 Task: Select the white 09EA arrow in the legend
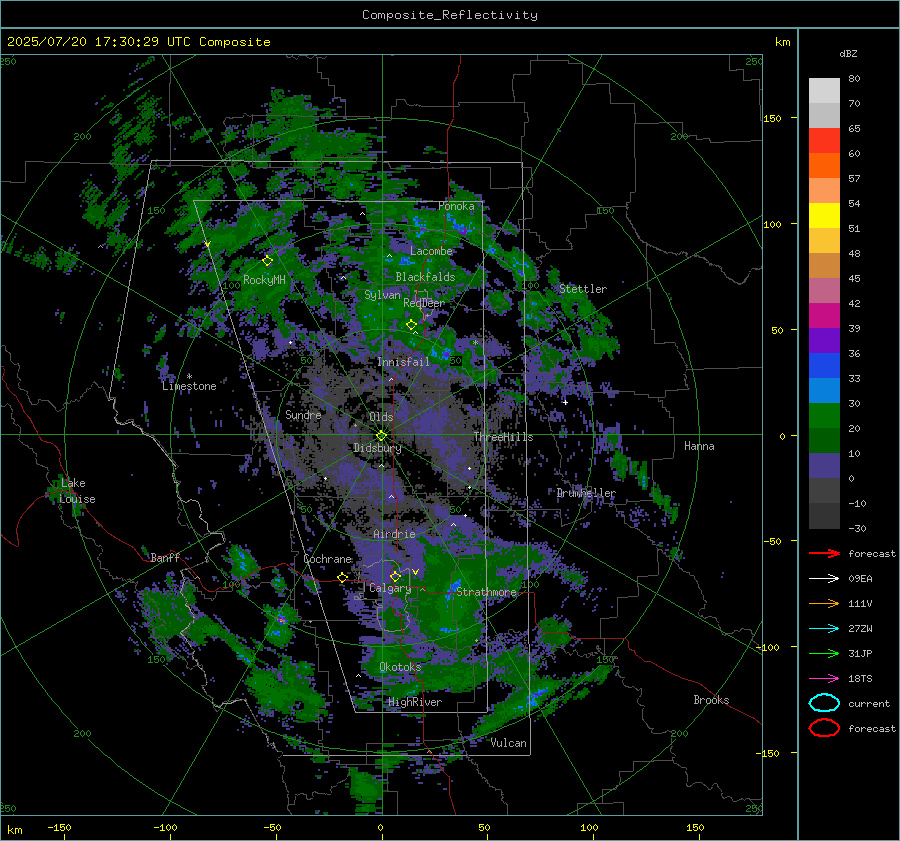click(824, 578)
